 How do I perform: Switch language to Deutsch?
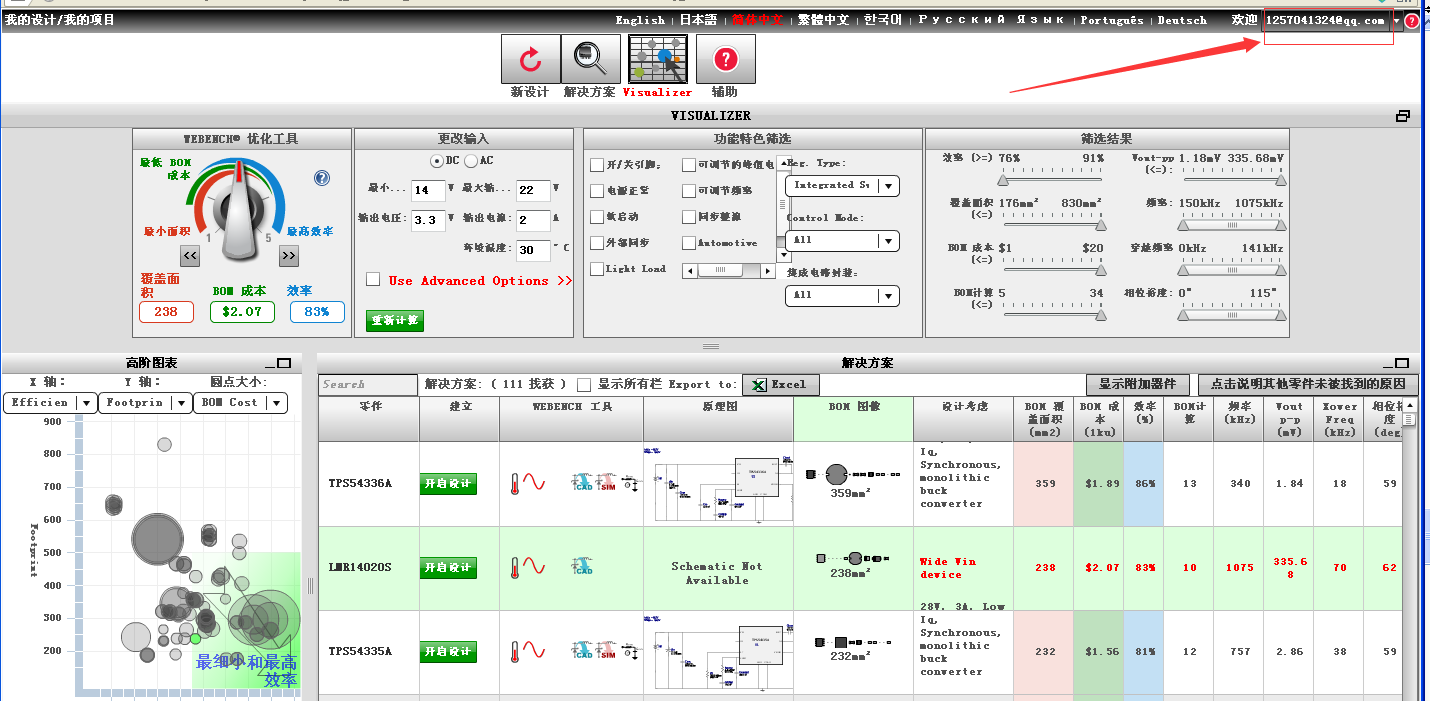pyautogui.click(x=1182, y=20)
